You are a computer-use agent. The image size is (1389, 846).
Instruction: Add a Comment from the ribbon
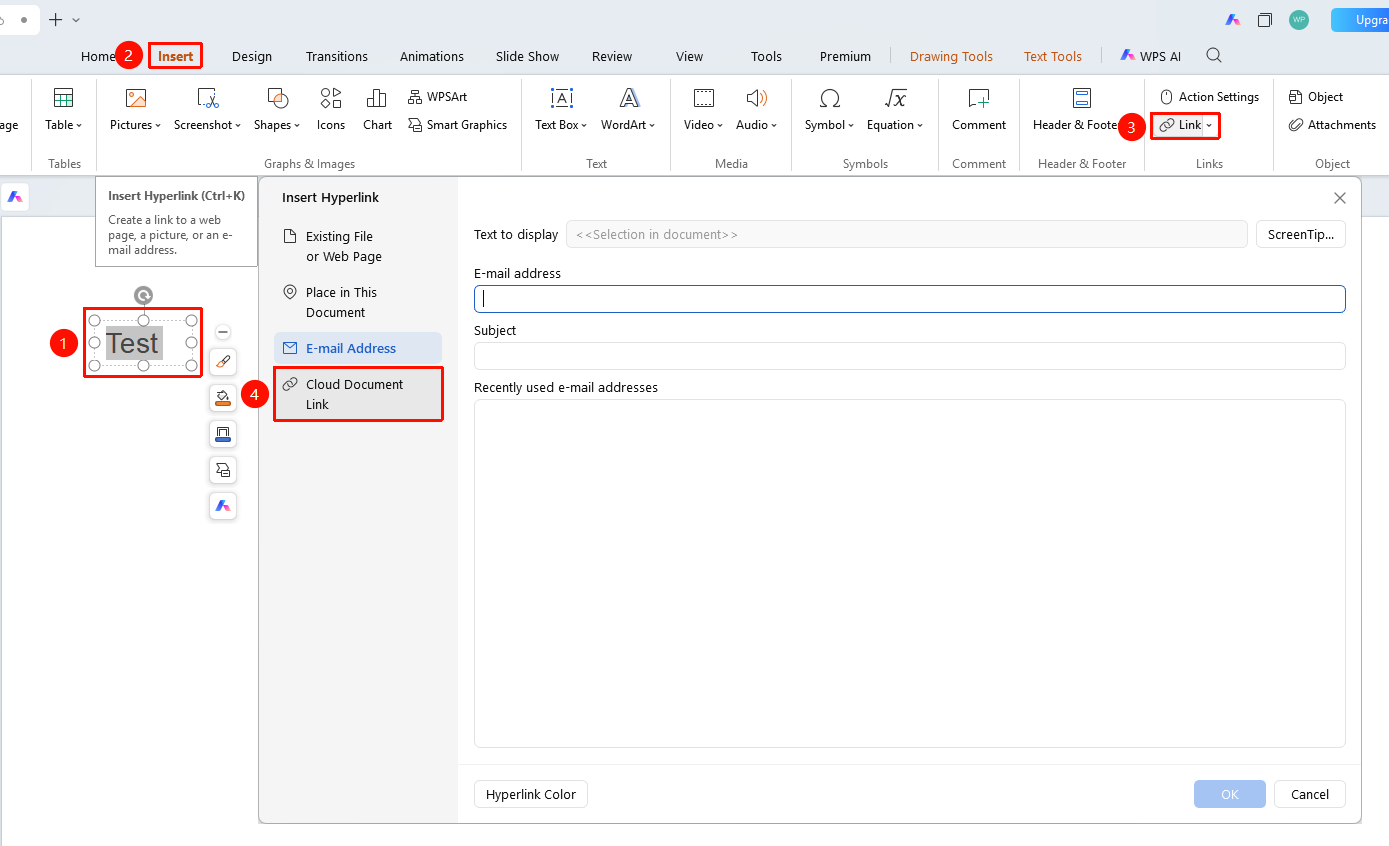979,109
